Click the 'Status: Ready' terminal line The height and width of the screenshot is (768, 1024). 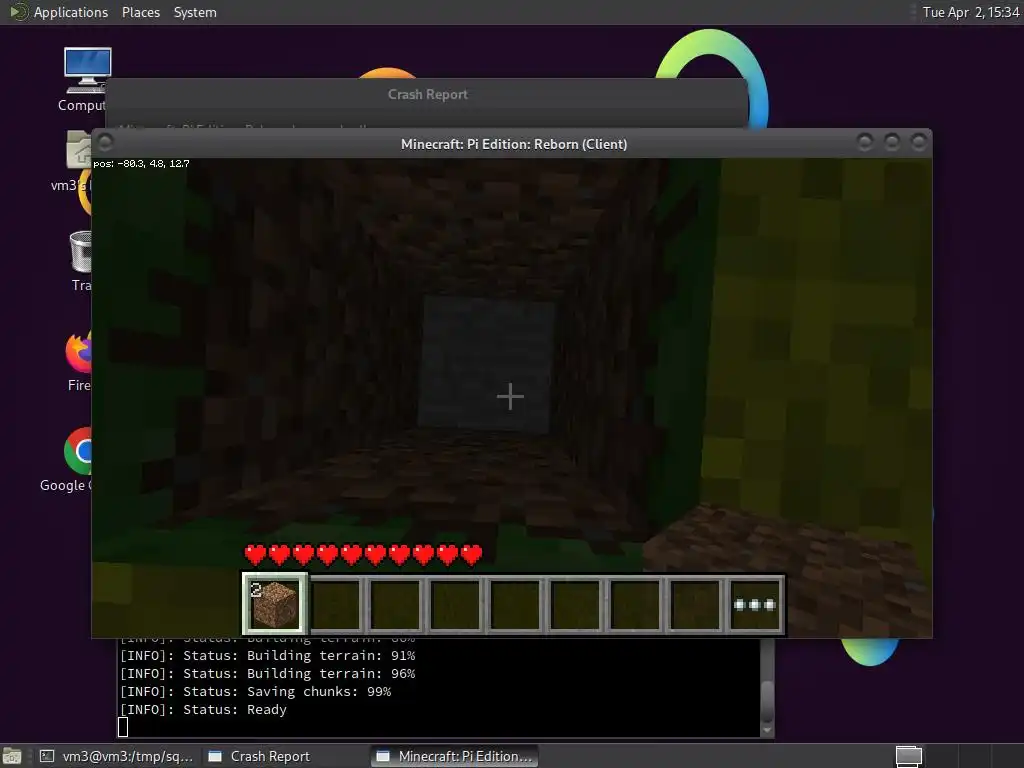pyautogui.click(x=203, y=709)
